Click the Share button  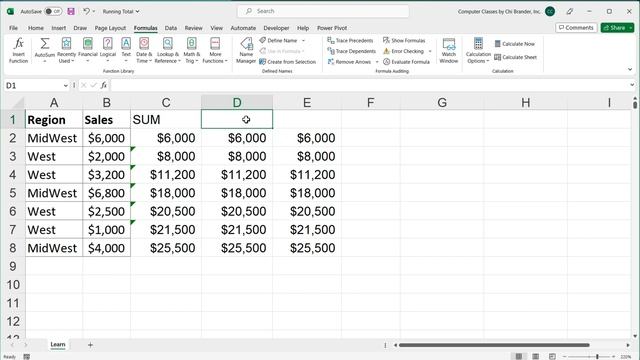click(614, 27)
